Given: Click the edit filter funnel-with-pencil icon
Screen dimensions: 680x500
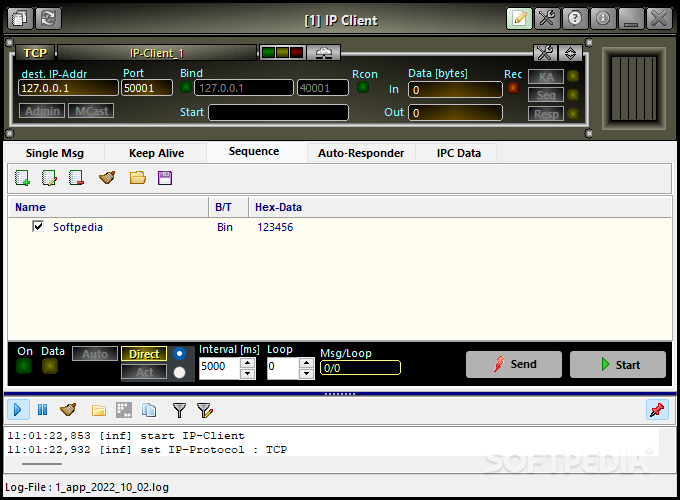Looking at the screenshot, I should pos(205,410).
